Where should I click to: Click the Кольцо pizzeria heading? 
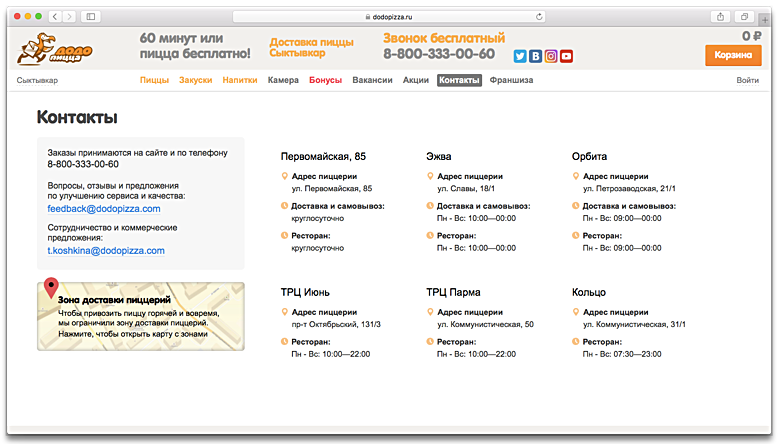click(x=589, y=292)
